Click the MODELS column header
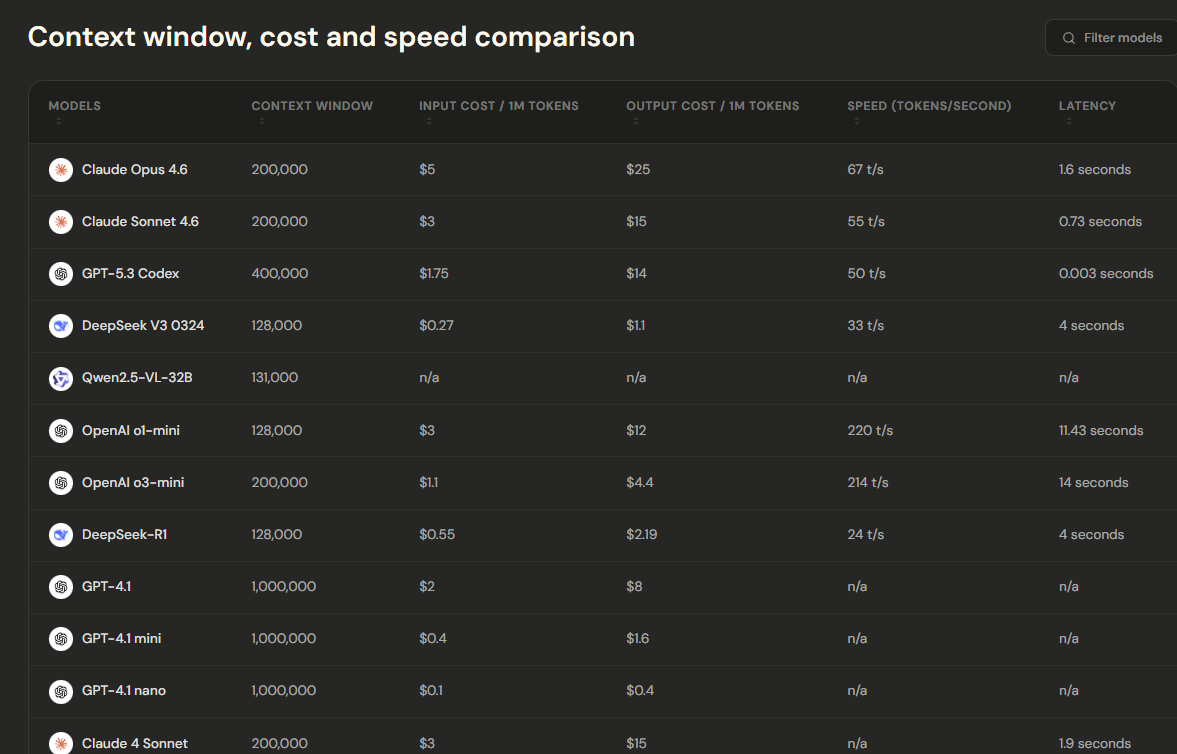Image resolution: width=1177 pixels, height=754 pixels. coord(74,106)
